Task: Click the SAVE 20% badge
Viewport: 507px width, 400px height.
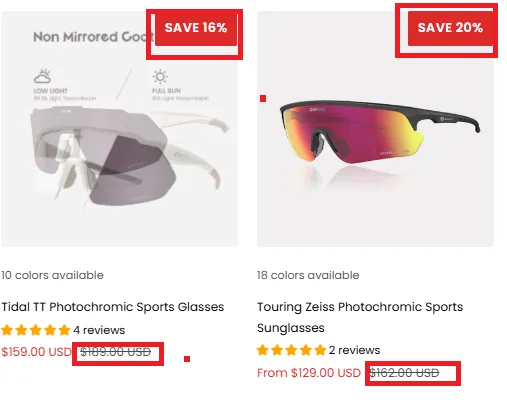Action: pos(450,28)
